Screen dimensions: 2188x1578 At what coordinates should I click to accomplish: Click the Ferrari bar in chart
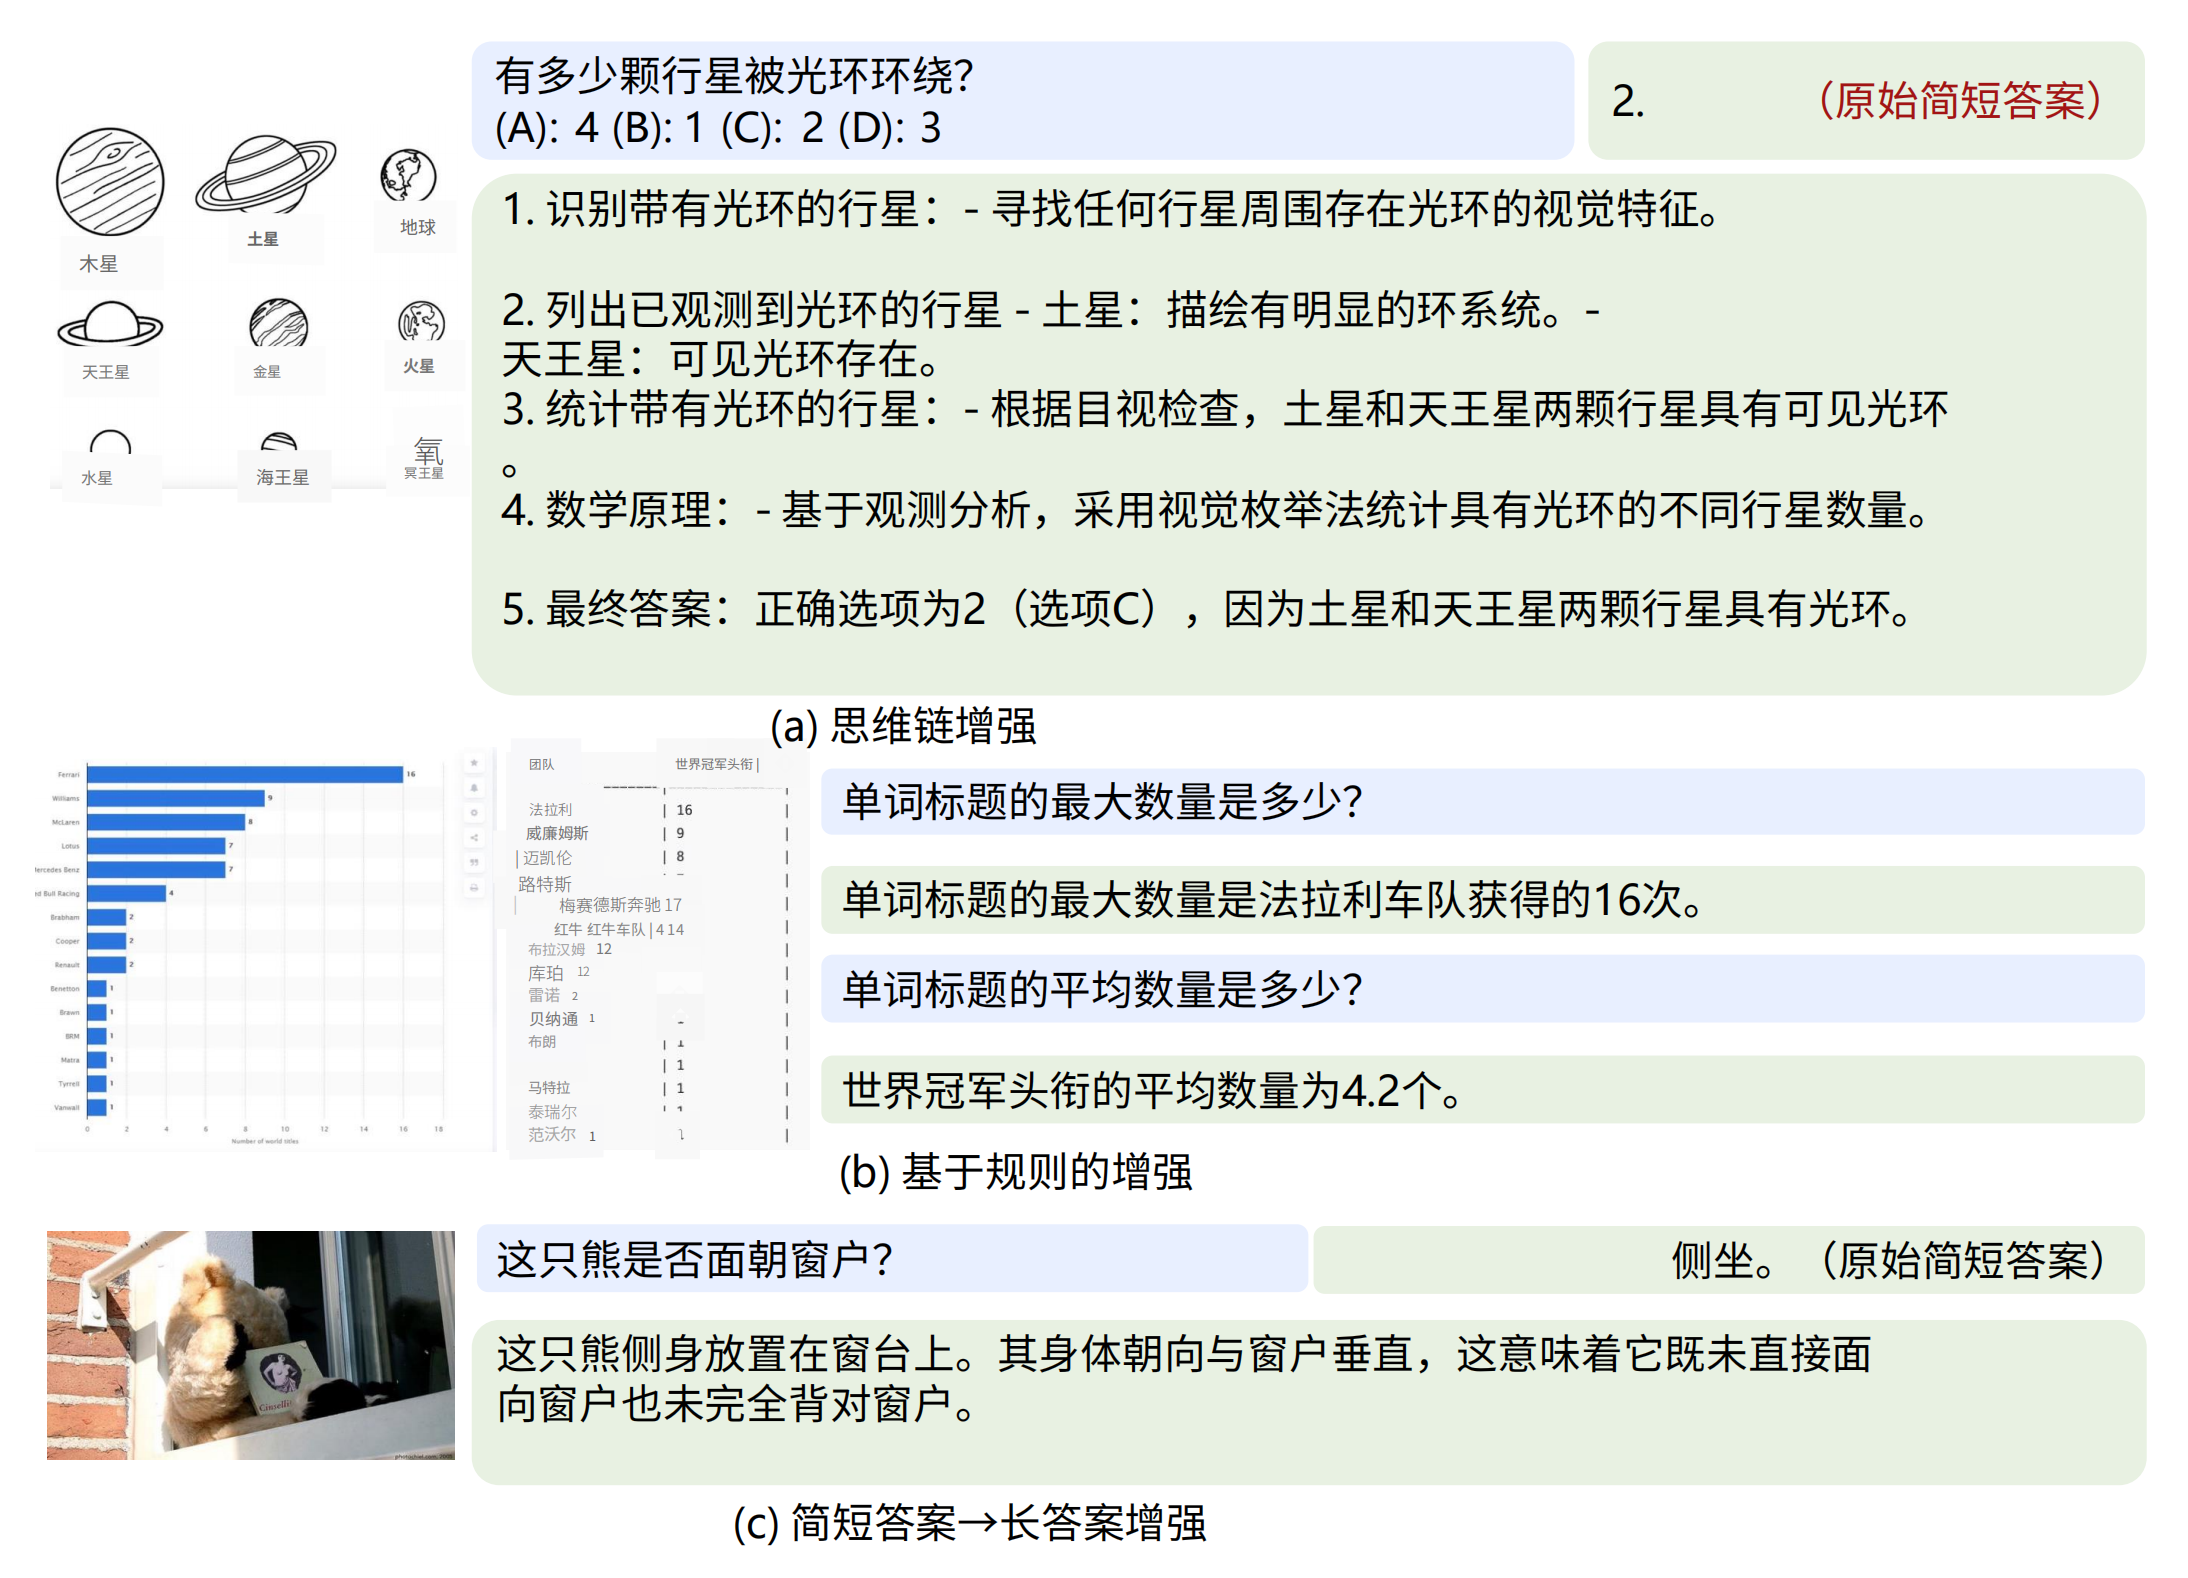[x=245, y=774]
